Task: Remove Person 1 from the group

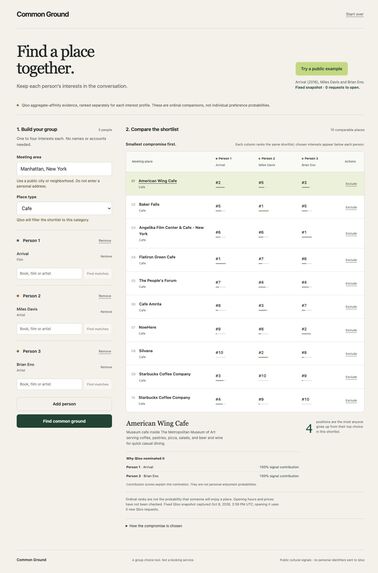Action: (x=105, y=241)
